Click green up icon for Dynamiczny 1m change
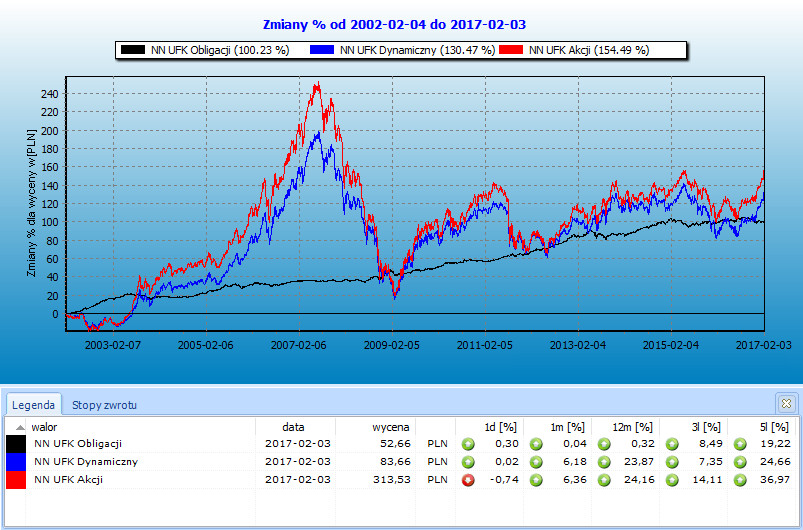803x530 pixels. (x=536, y=462)
